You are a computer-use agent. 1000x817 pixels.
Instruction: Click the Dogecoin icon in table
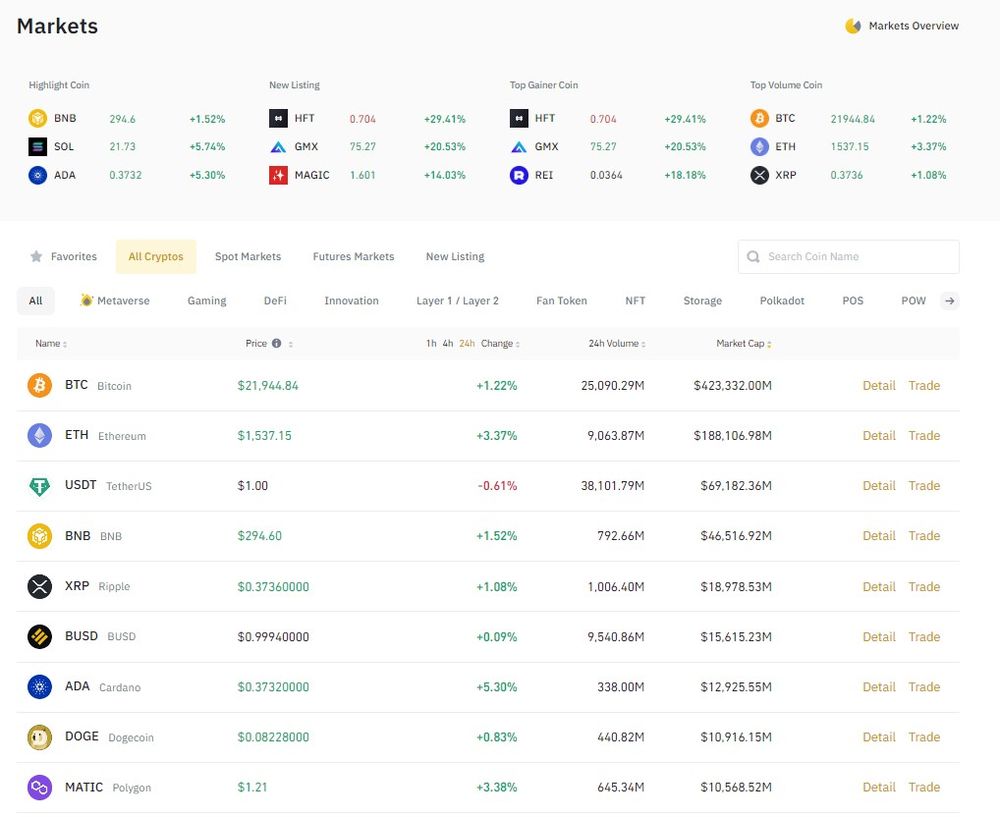point(40,737)
